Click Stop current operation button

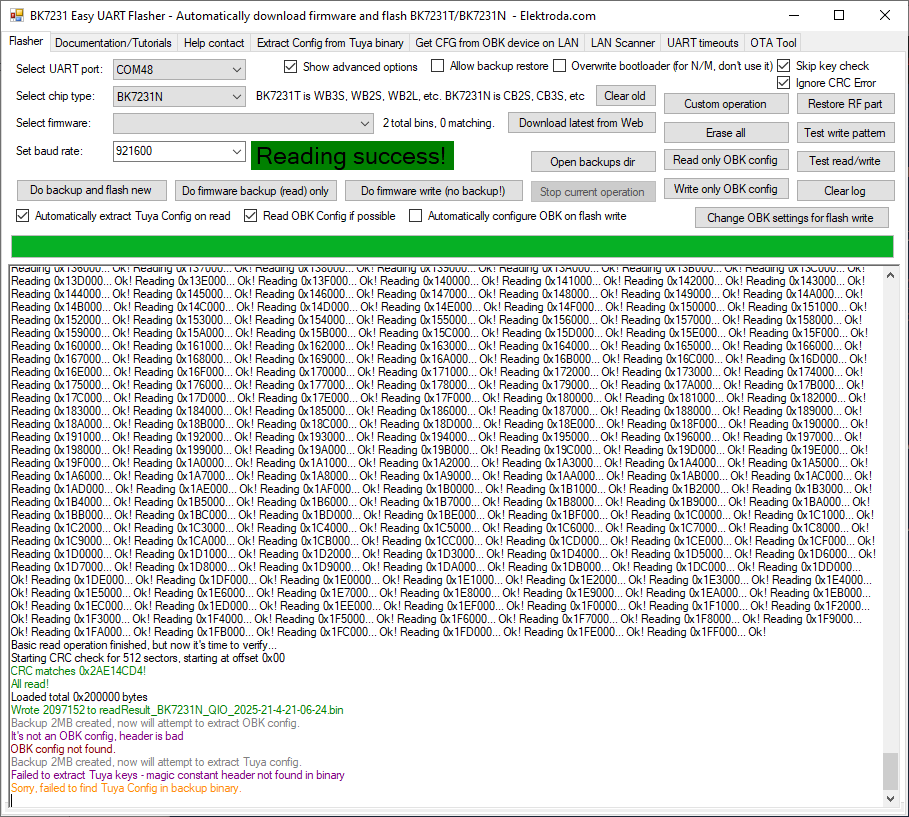coord(592,191)
